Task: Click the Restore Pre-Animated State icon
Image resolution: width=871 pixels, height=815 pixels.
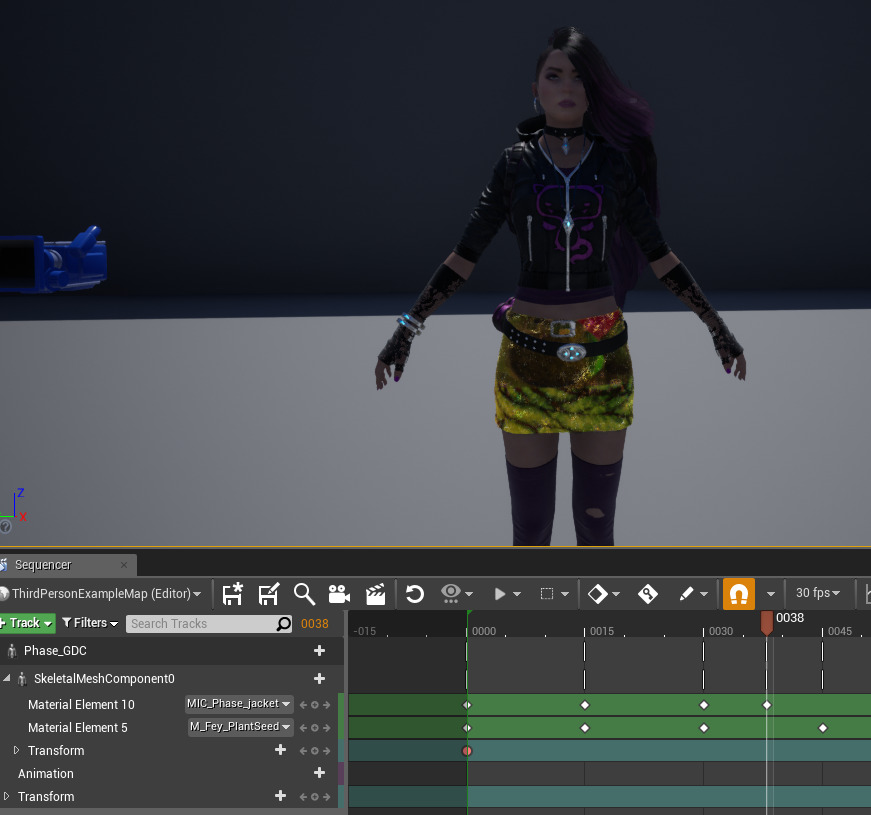Action: click(415, 594)
